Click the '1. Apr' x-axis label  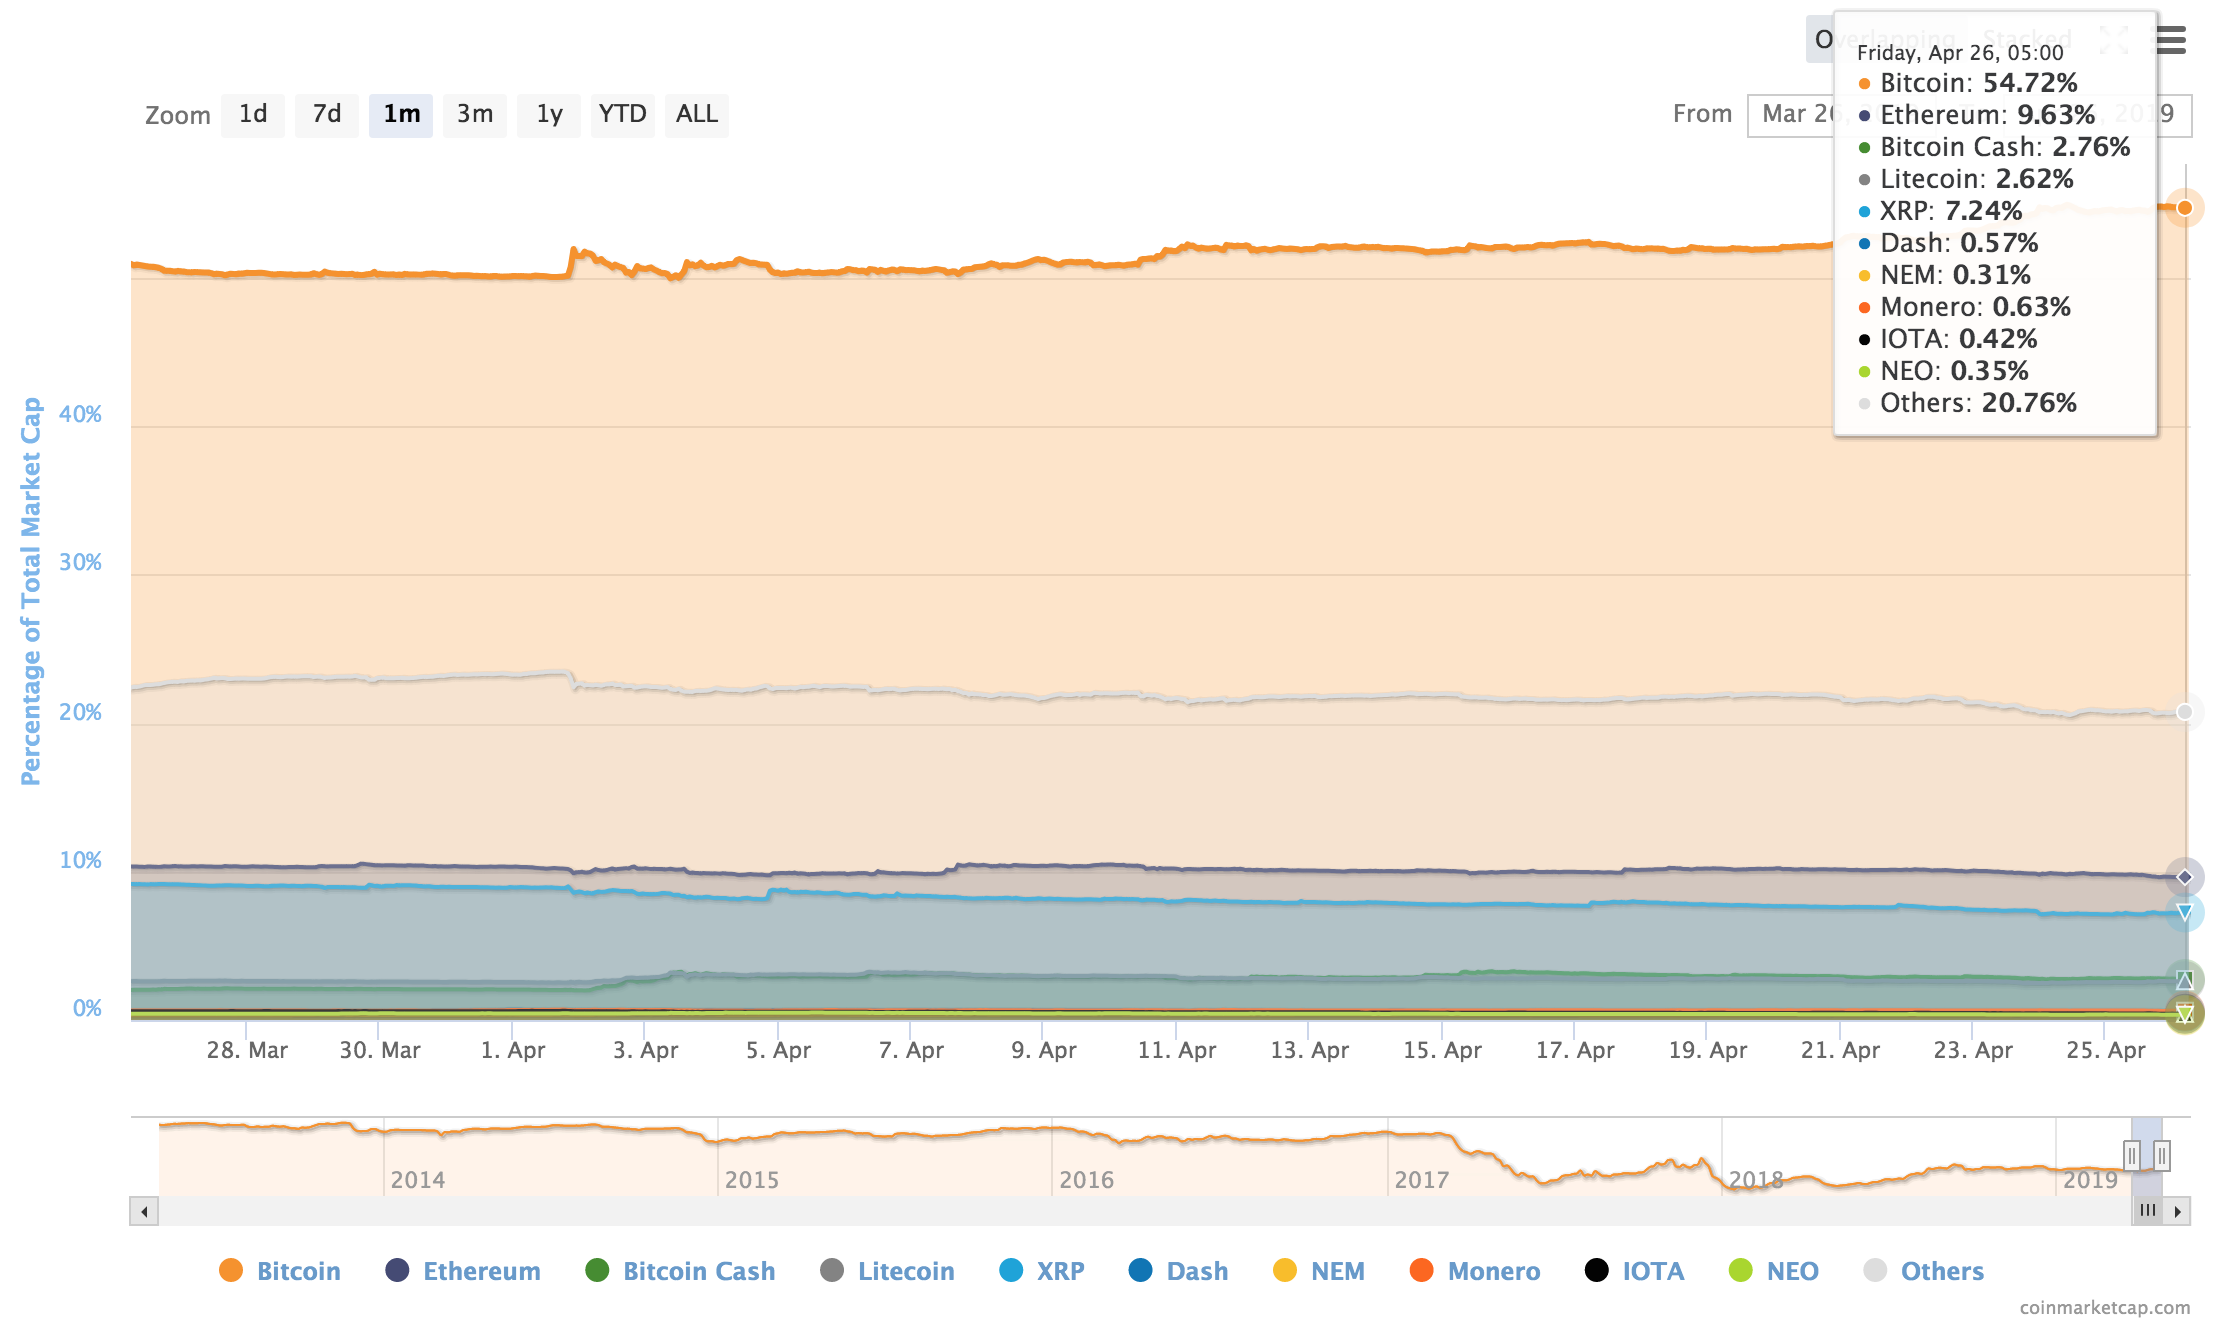(x=513, y=1050)
